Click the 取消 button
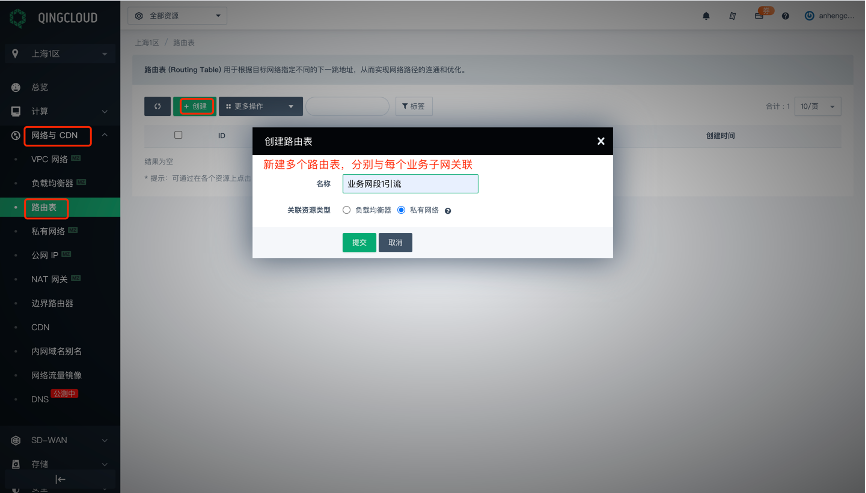The width and height of the screenshot is (866, 493). click(x=395, y=242)
